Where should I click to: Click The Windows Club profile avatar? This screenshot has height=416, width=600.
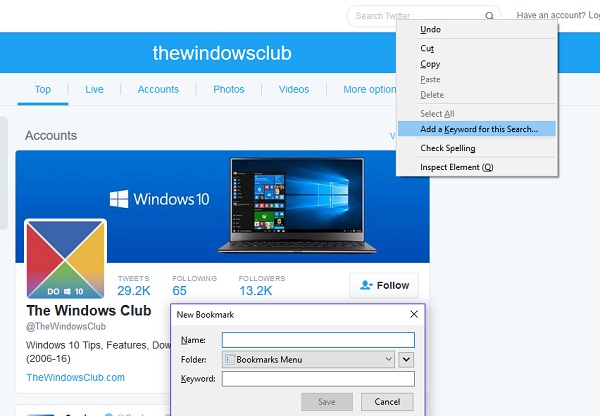65,259
